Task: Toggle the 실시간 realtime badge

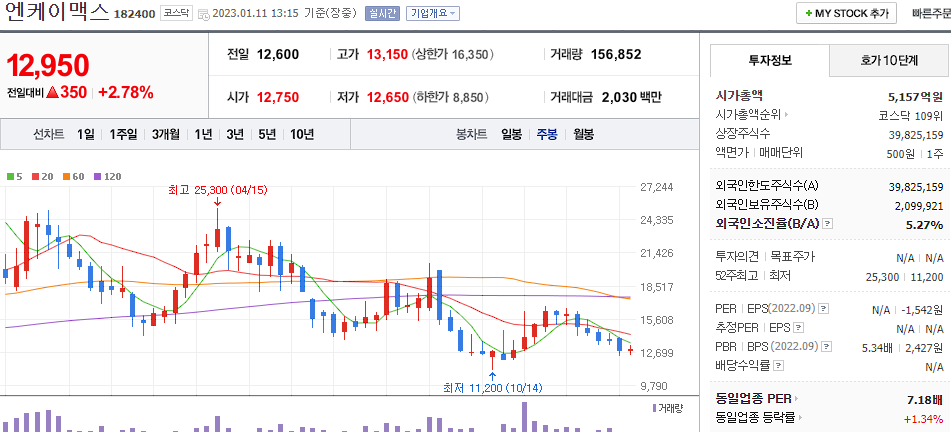Action: click(382, 13)
